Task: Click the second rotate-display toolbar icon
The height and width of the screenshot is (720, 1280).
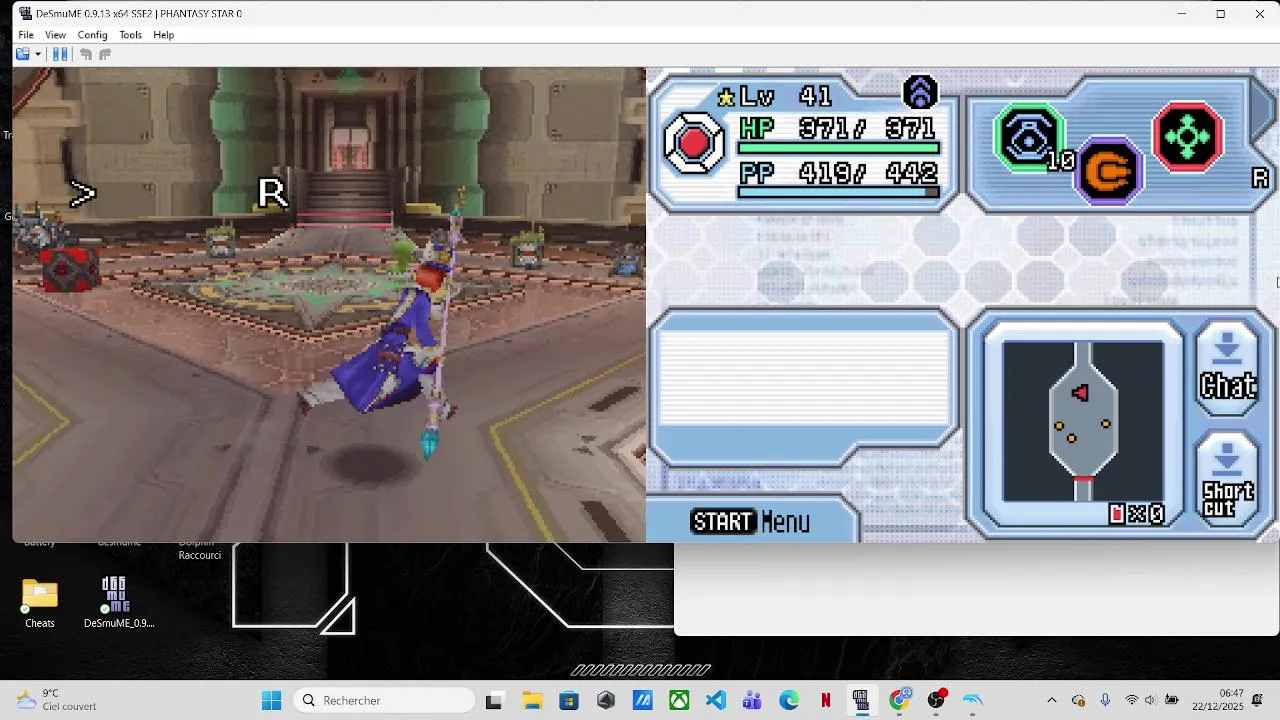Action: tap(104, 55)
